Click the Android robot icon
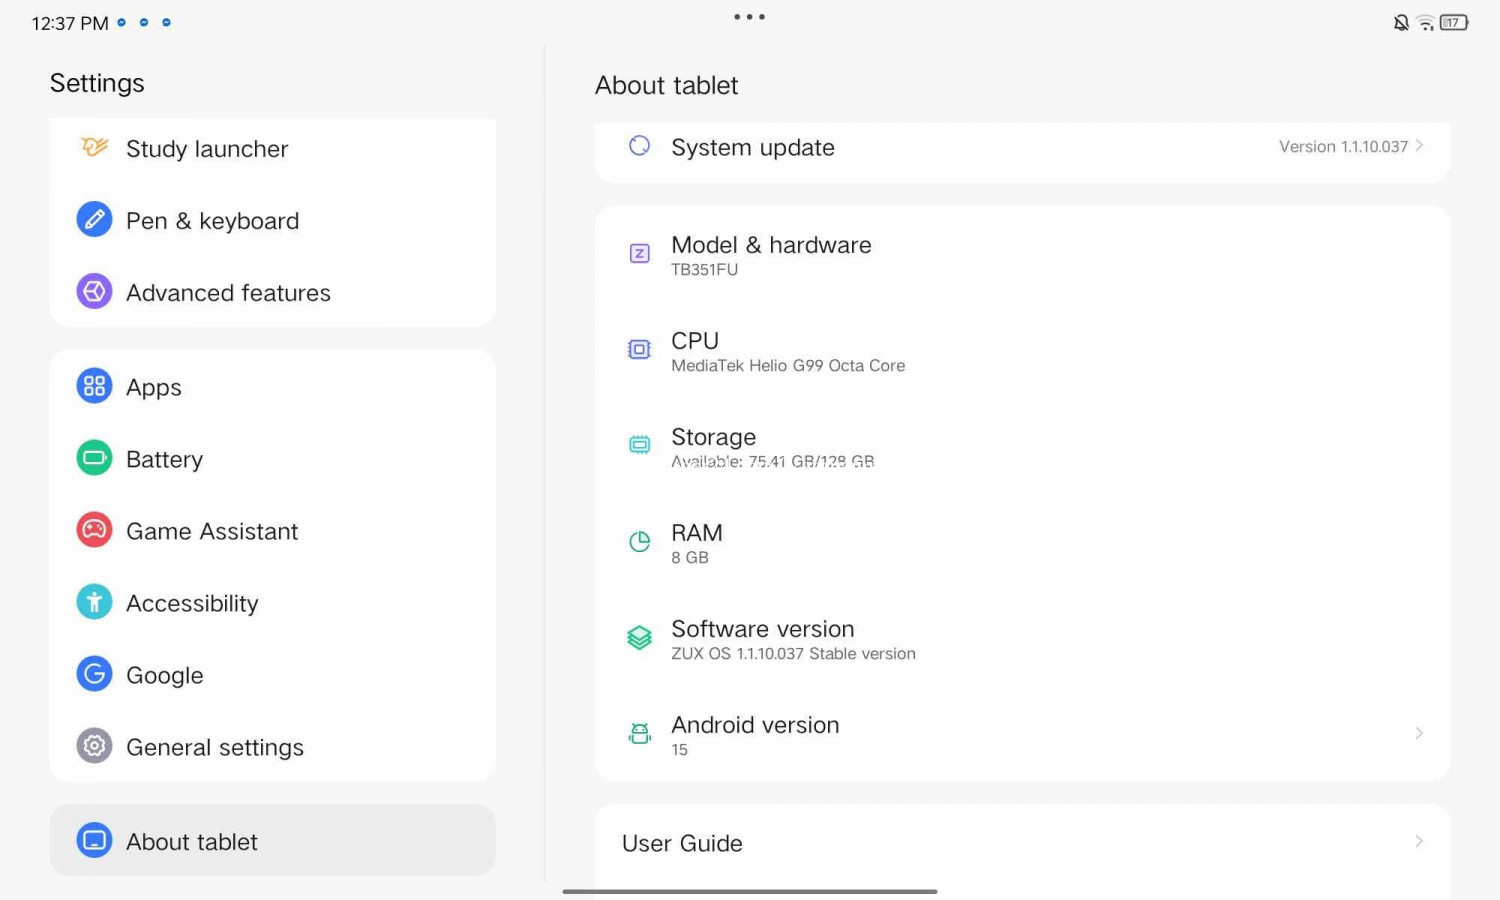The height and width of the screenshot is (900, 1500). [639, 733]
